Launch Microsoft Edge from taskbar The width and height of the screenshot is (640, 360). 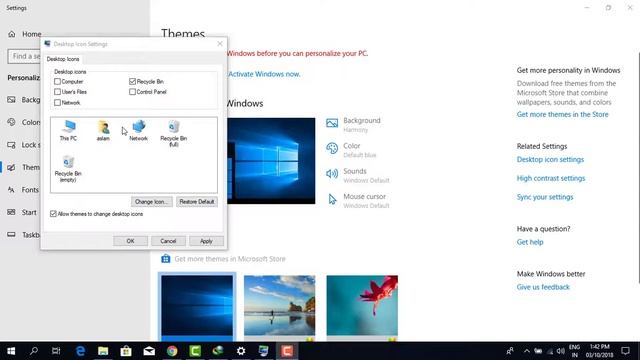tap(80, 351)
